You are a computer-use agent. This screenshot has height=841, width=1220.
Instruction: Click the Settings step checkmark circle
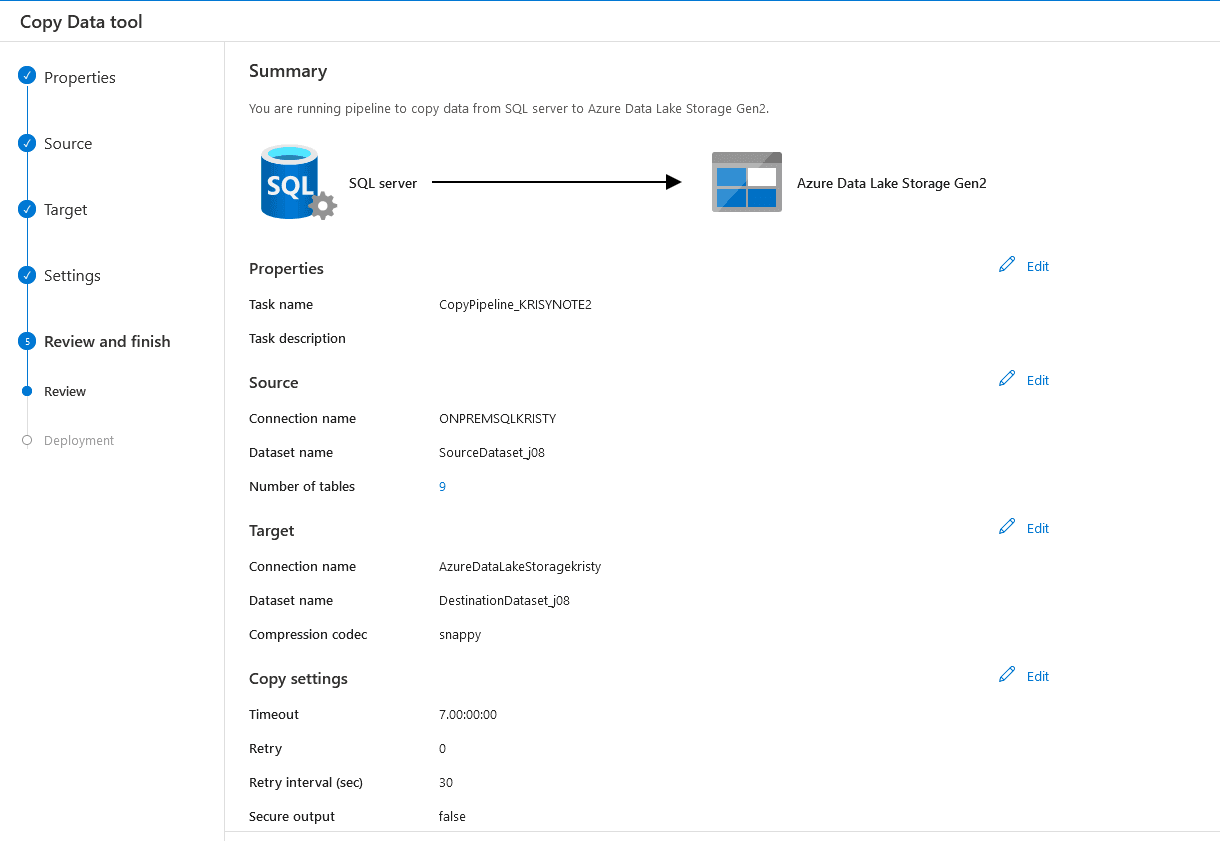(x=27, y=275)
